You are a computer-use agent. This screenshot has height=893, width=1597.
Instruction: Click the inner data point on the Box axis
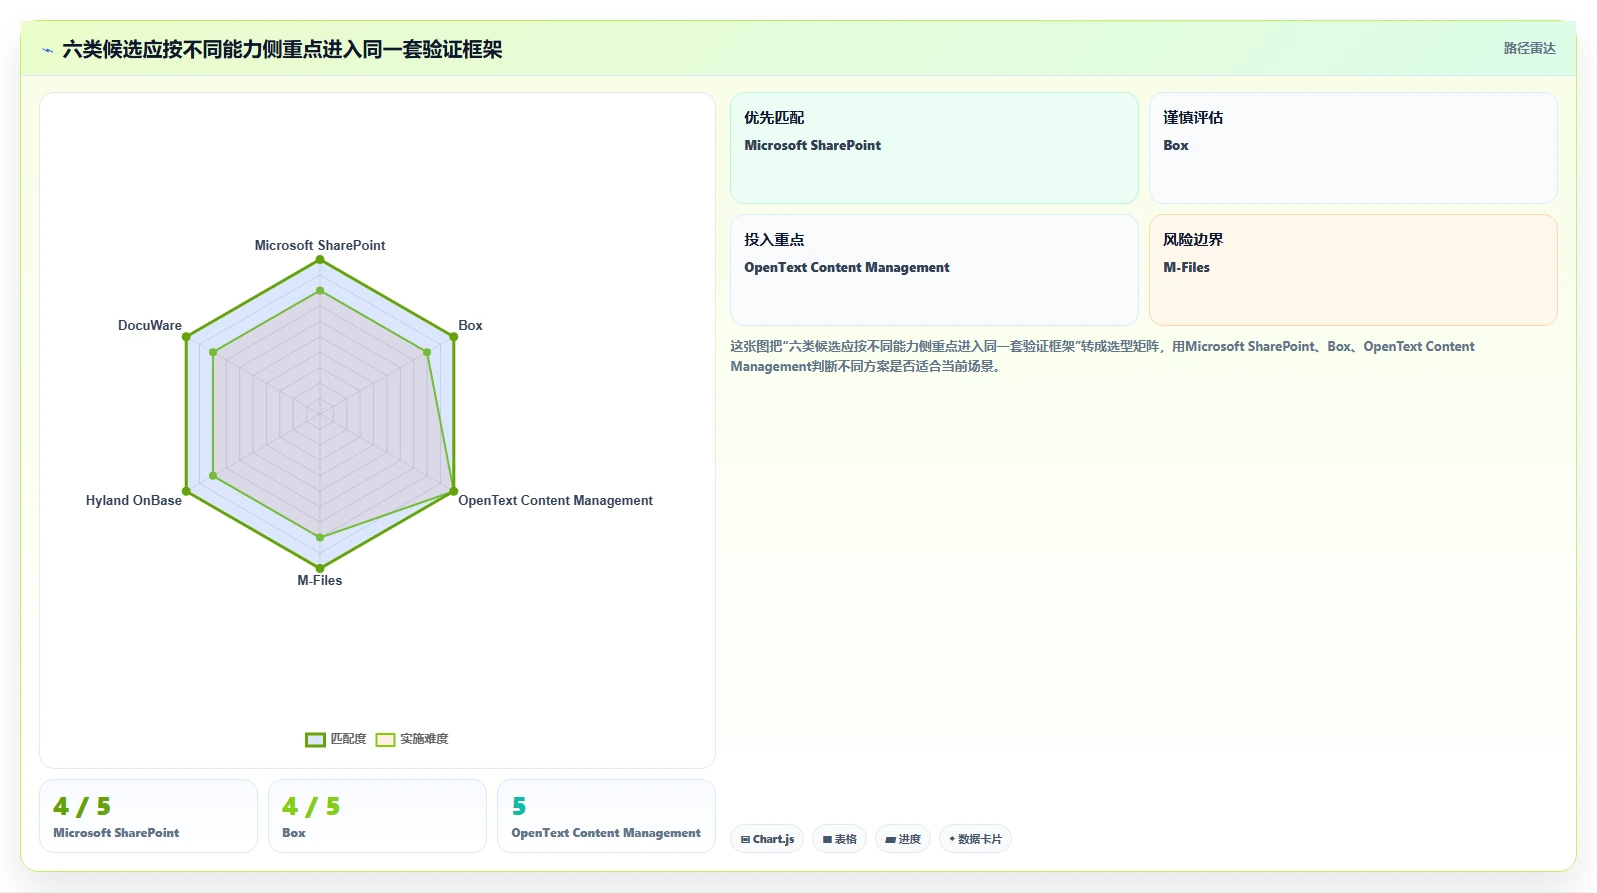[427, 352]
